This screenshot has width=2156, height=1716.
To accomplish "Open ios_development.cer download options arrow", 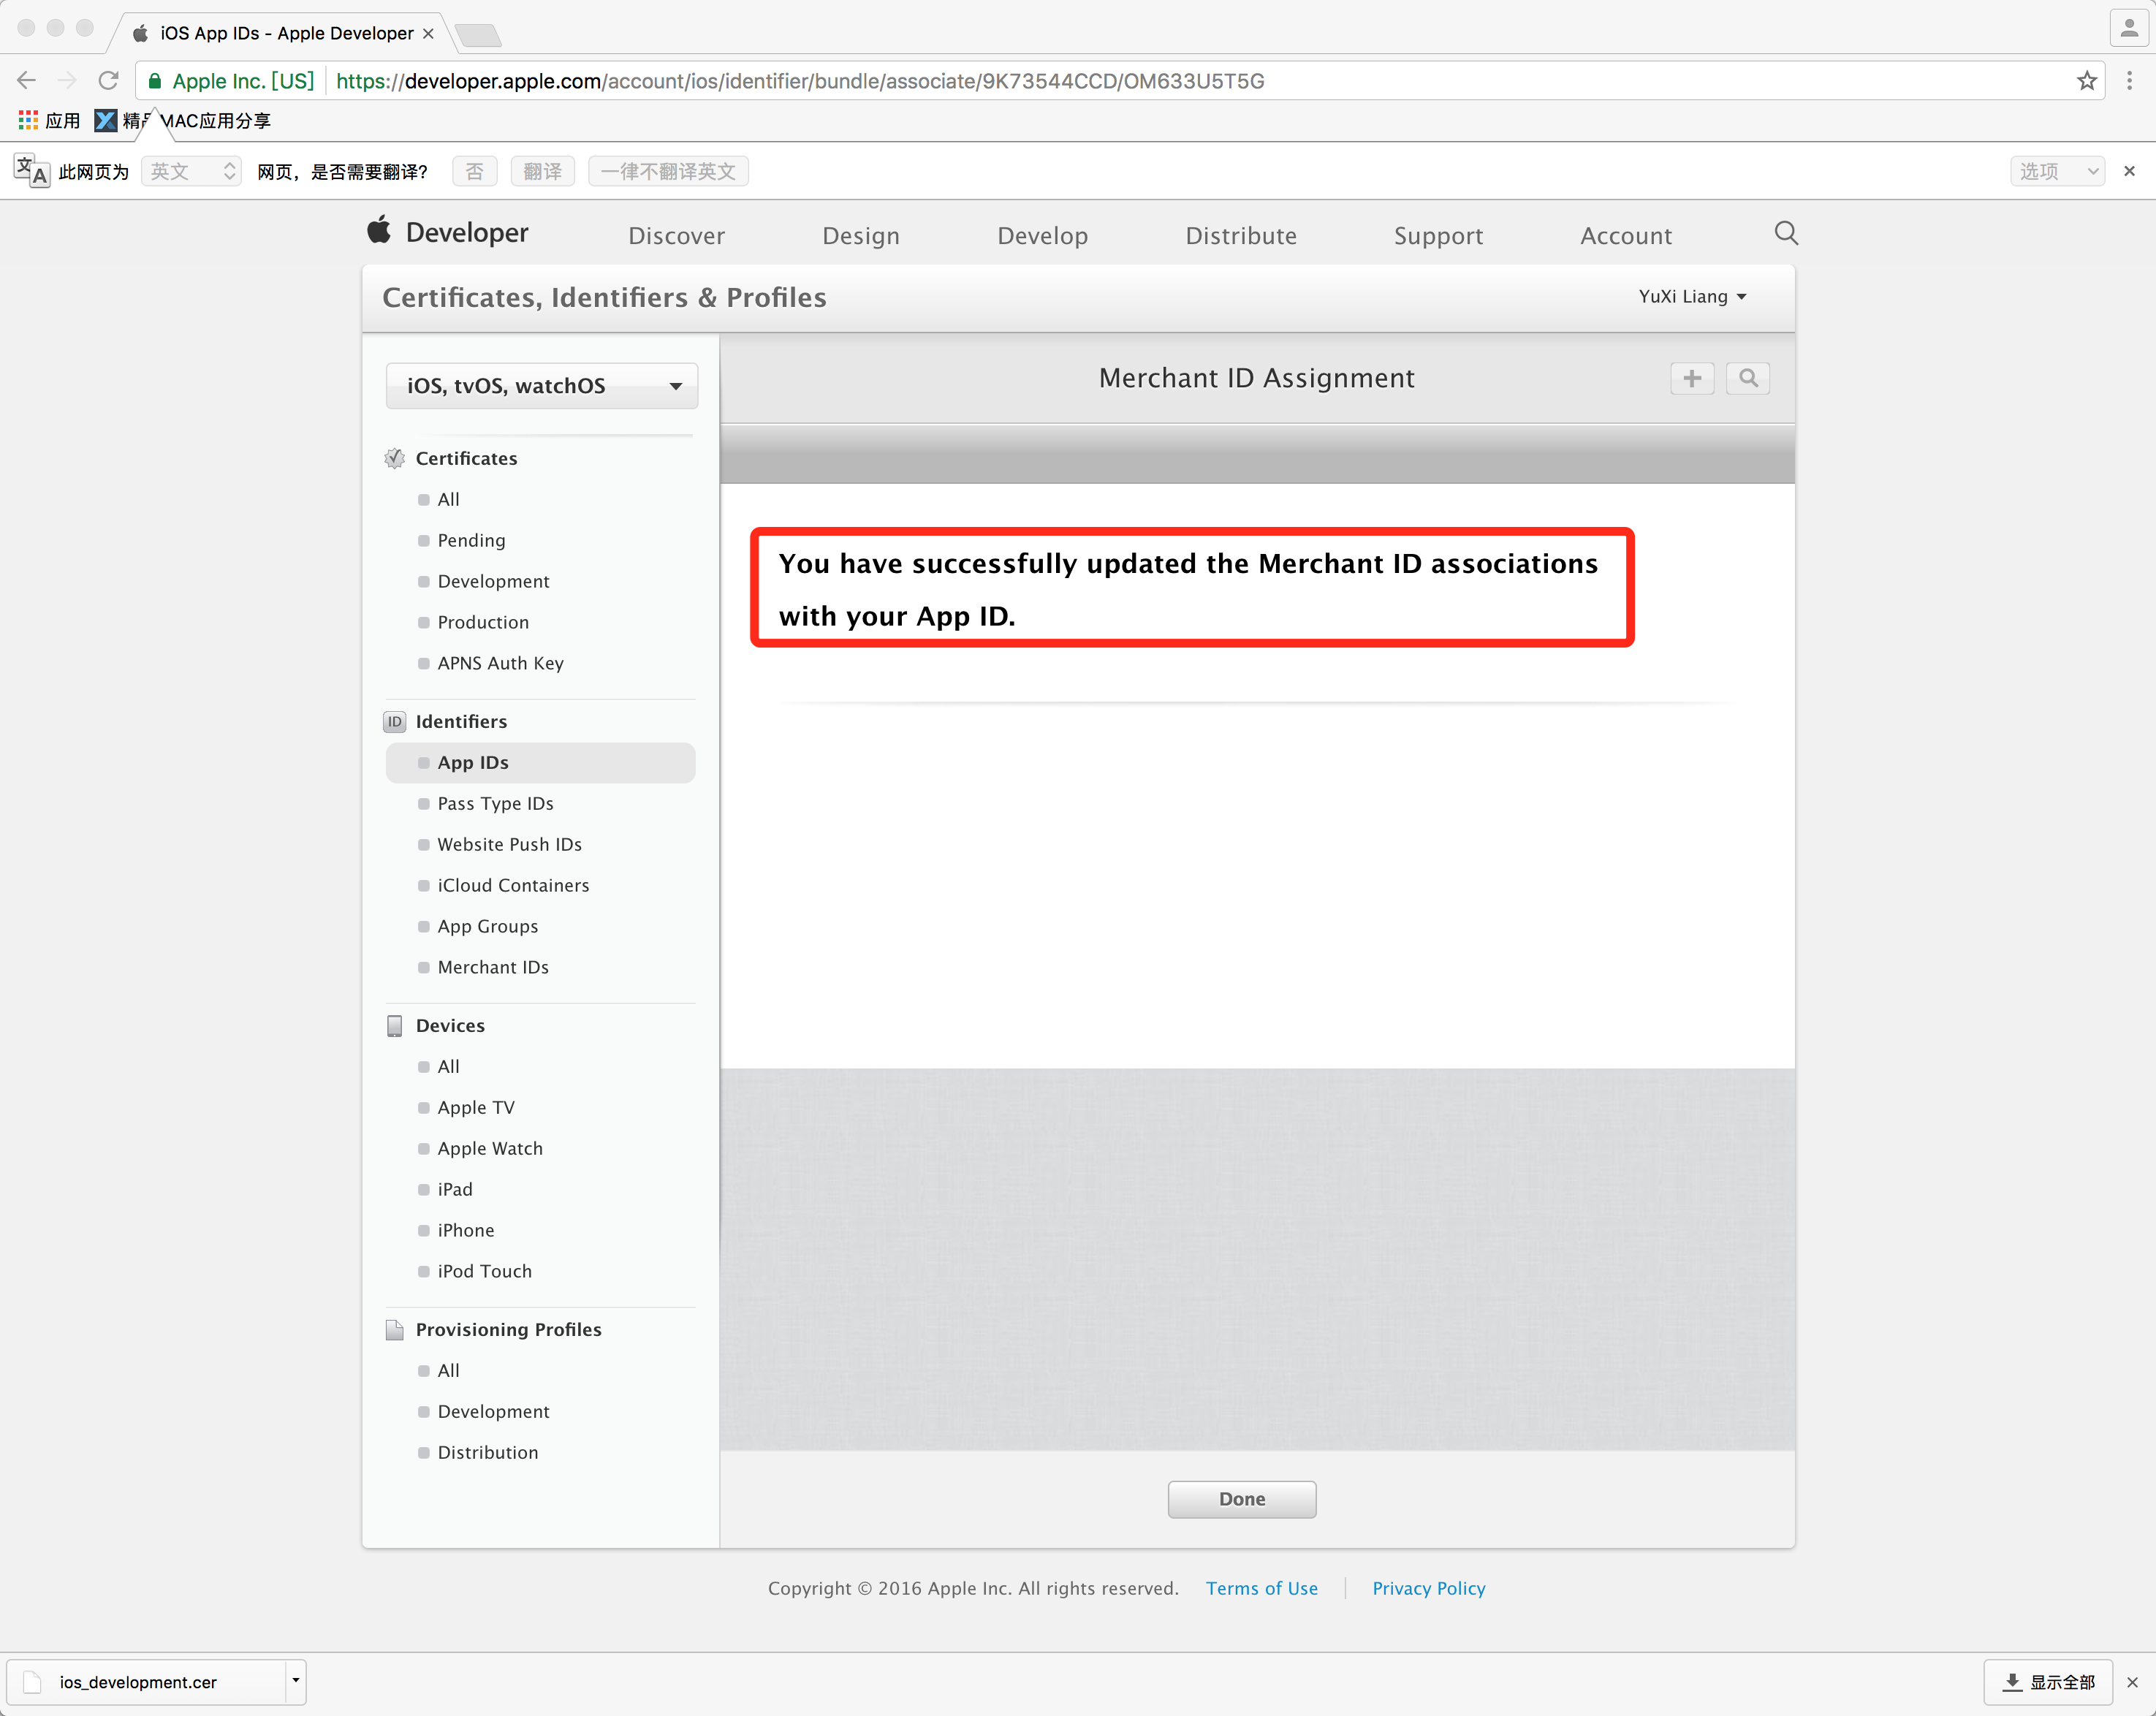I will [x=295, y=1681].
